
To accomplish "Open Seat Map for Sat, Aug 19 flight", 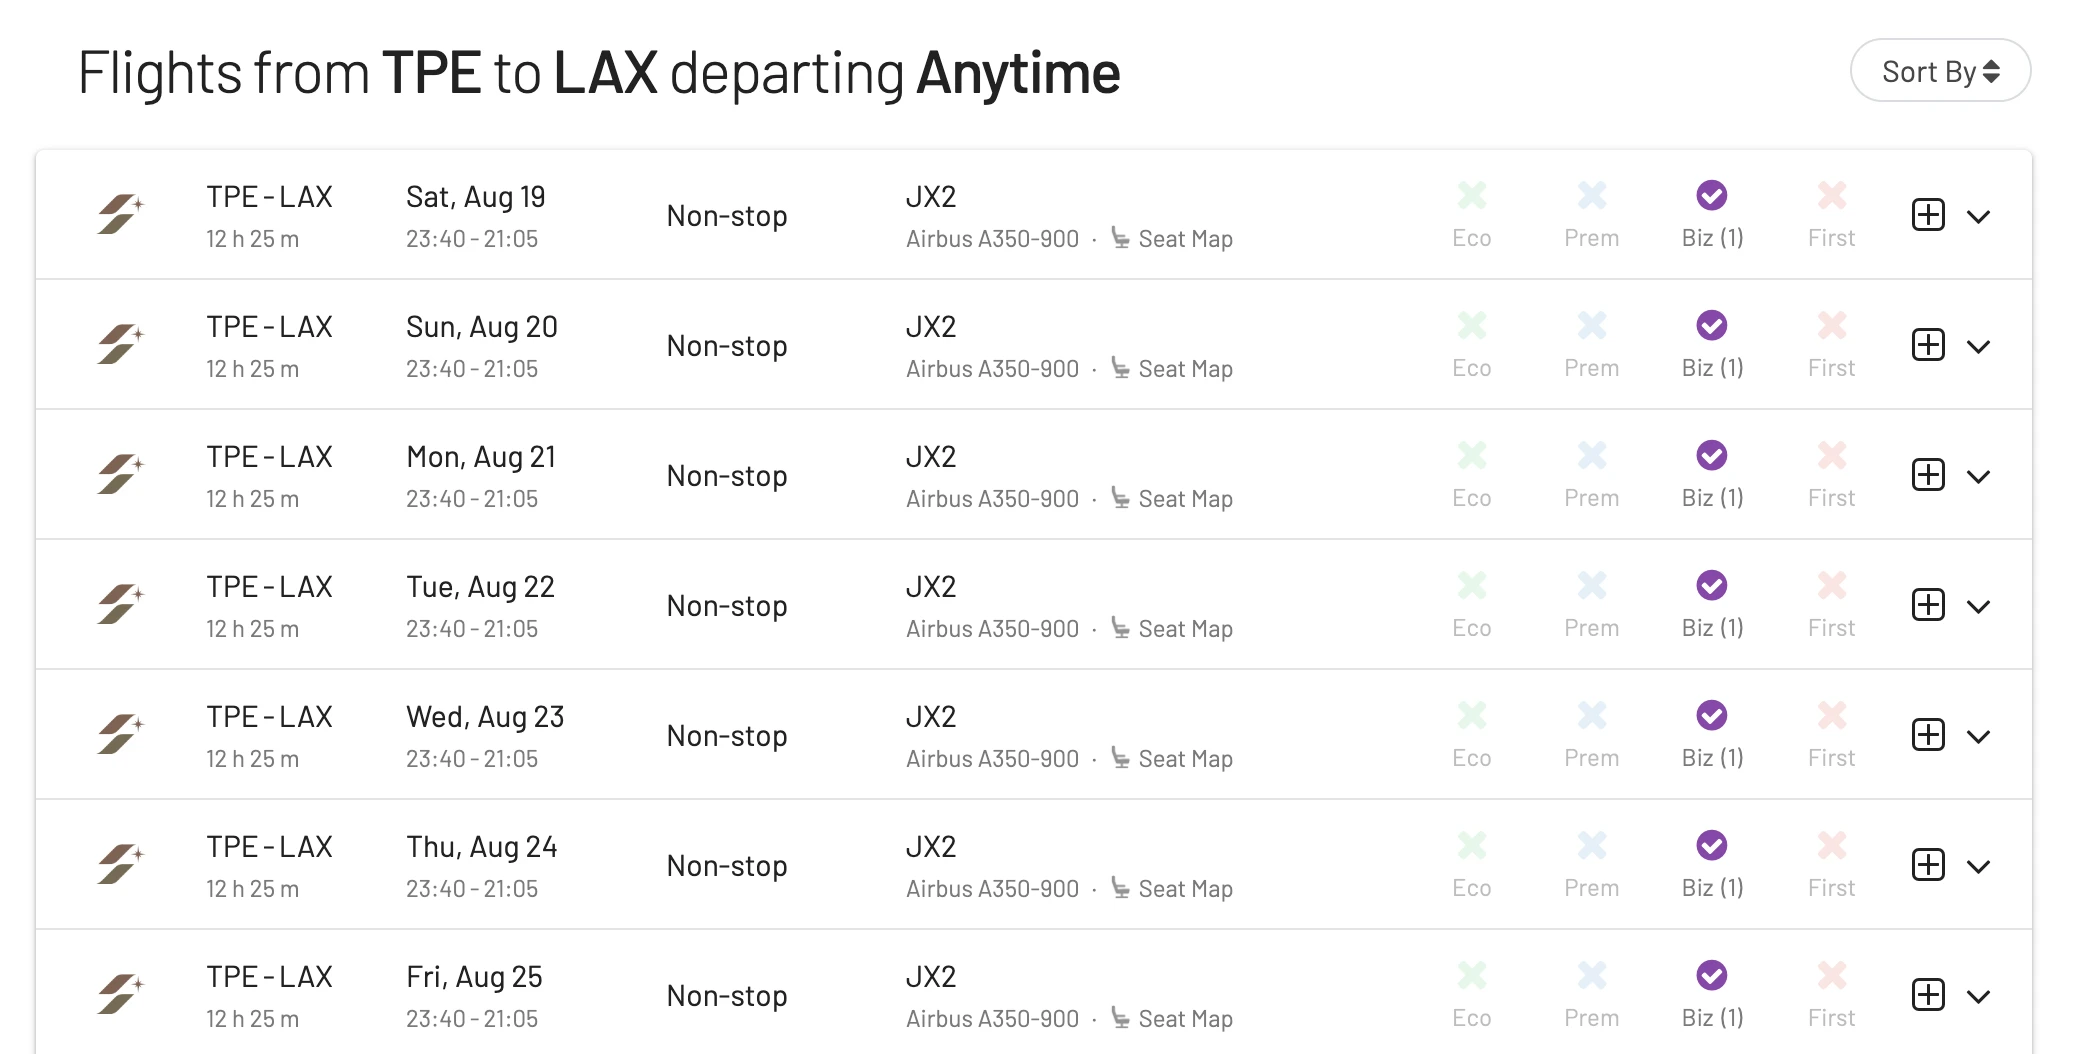I will pyautogui.click(x=1172, y=239).
